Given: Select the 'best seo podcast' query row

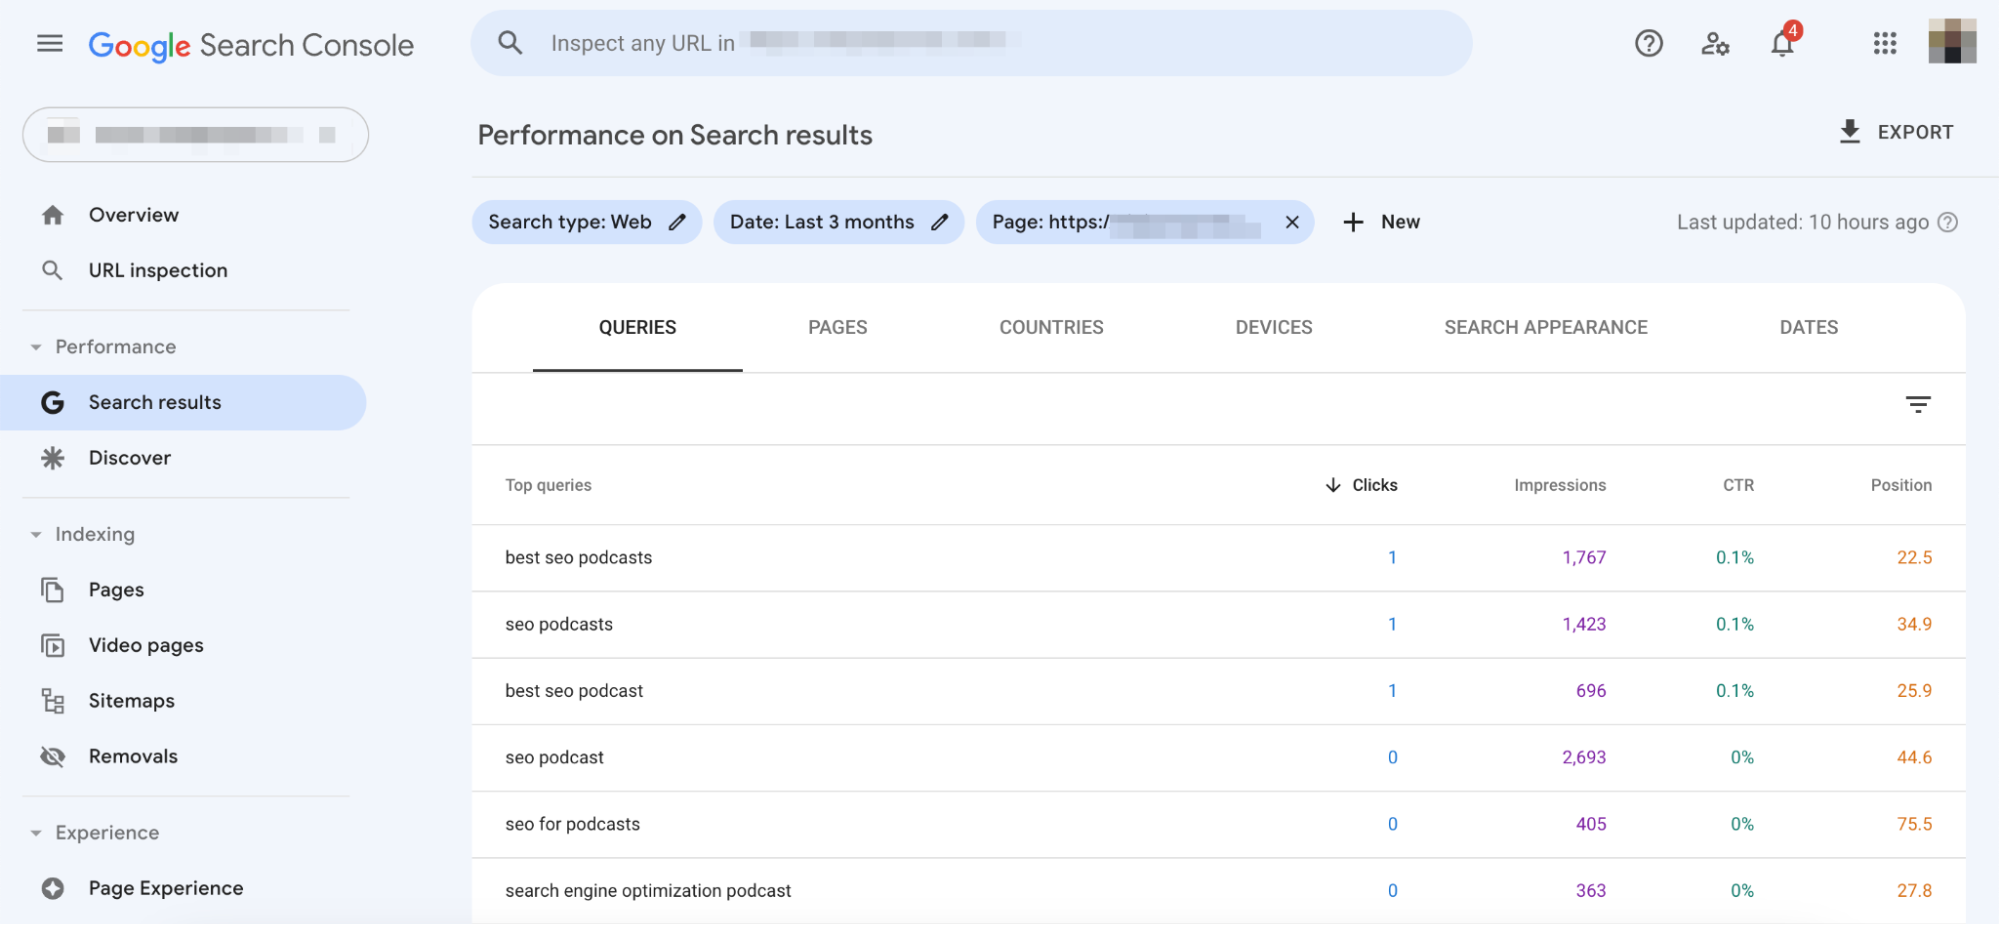Looking at the screenshot, I should pyautogui.click(x=1218, y=691).
